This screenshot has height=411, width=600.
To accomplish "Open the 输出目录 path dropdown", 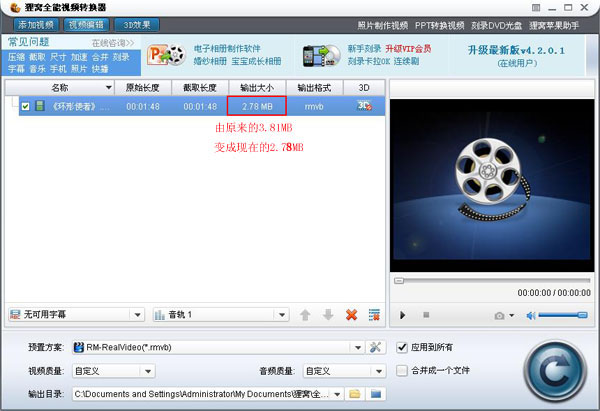I will pos(207,394).
